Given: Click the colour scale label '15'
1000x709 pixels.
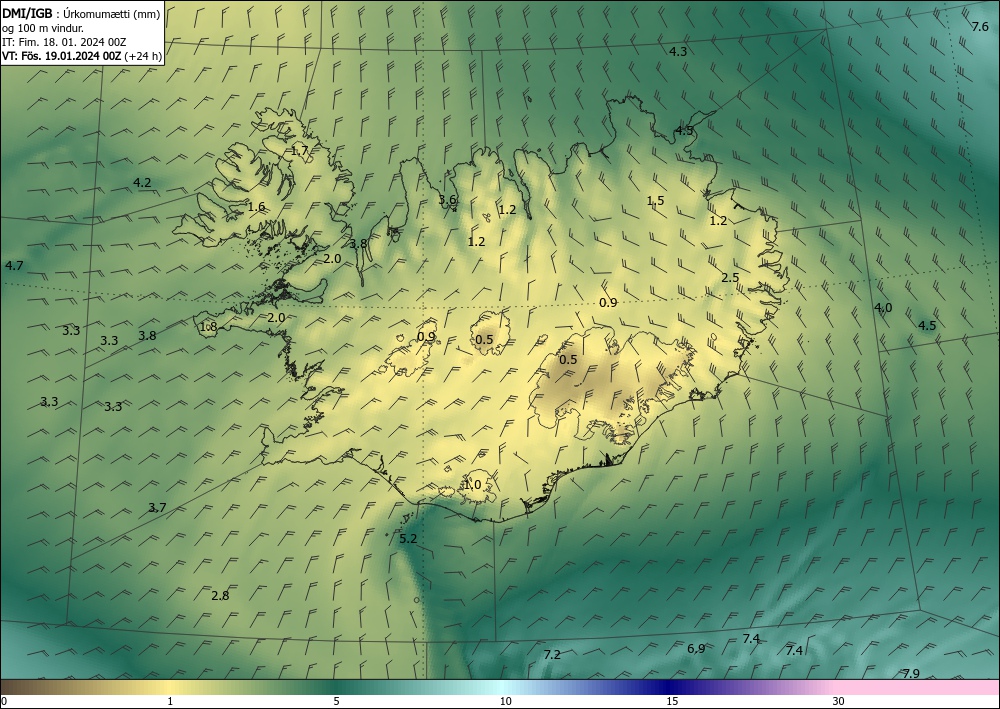Looking at the screenshot, I should [672, 702].
